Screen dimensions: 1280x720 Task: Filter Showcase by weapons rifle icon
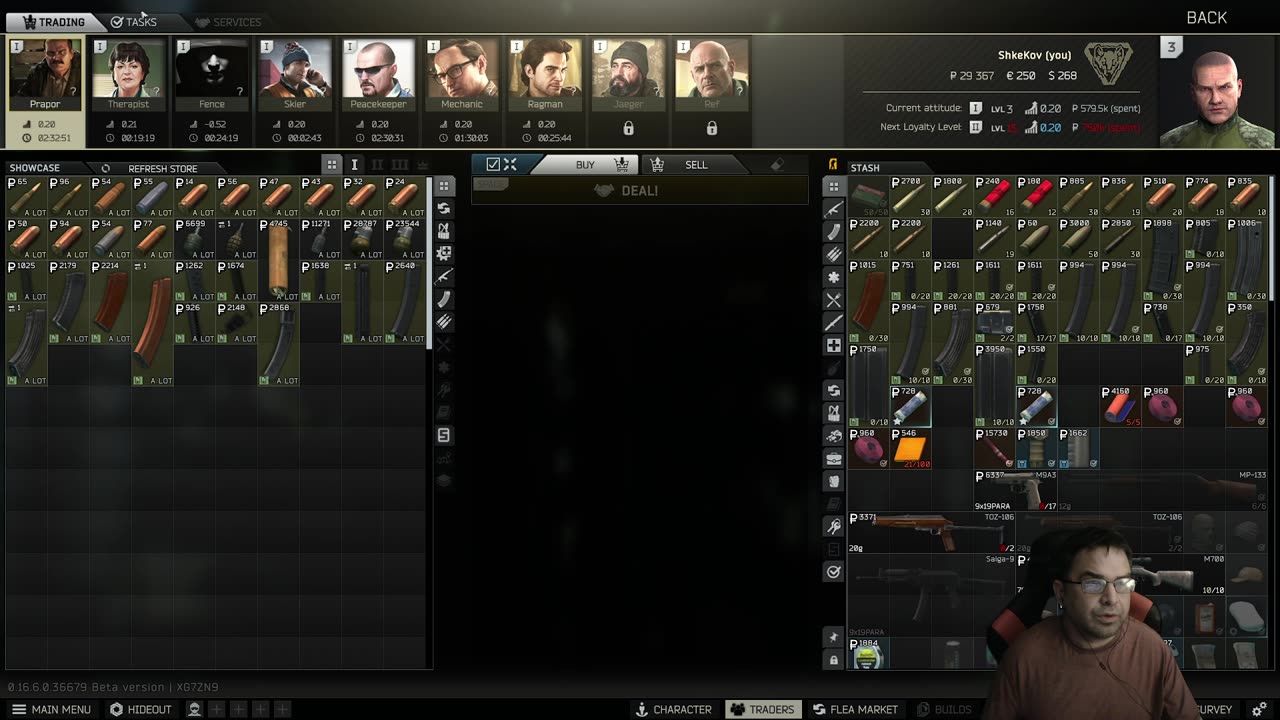pyautogui.click(x=444, y=276)
